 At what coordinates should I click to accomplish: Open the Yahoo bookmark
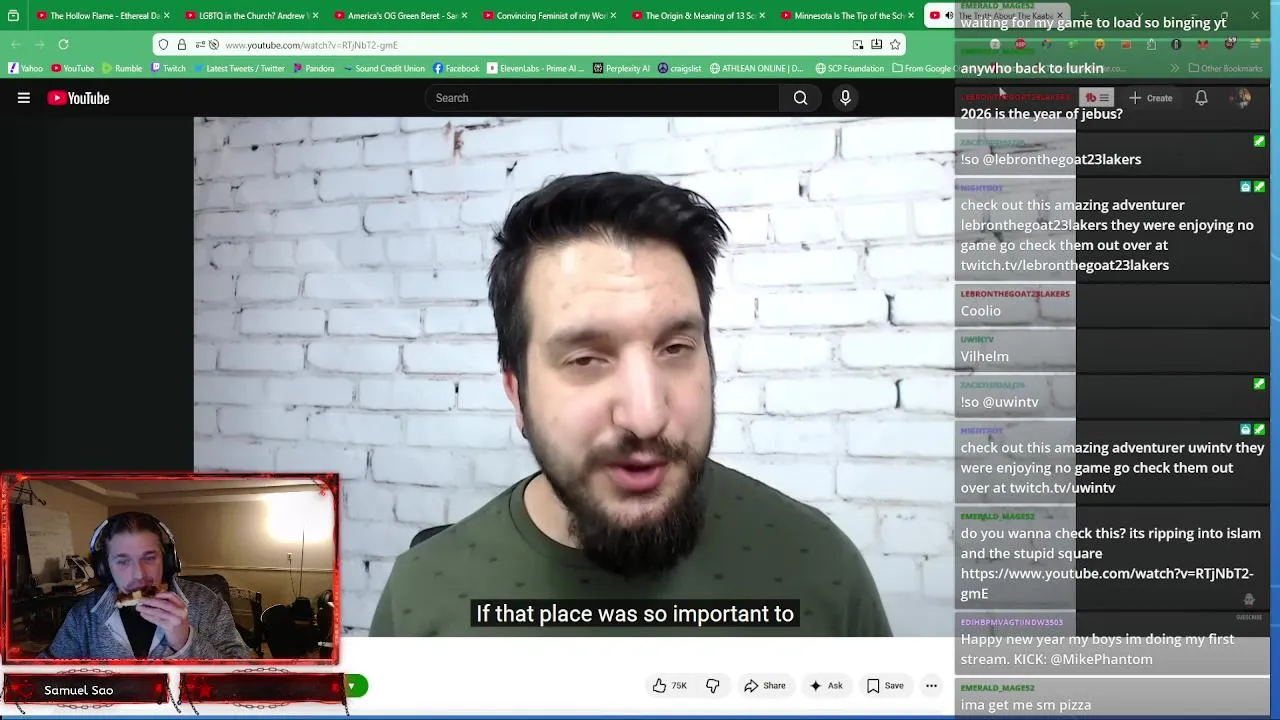point(26,69)
